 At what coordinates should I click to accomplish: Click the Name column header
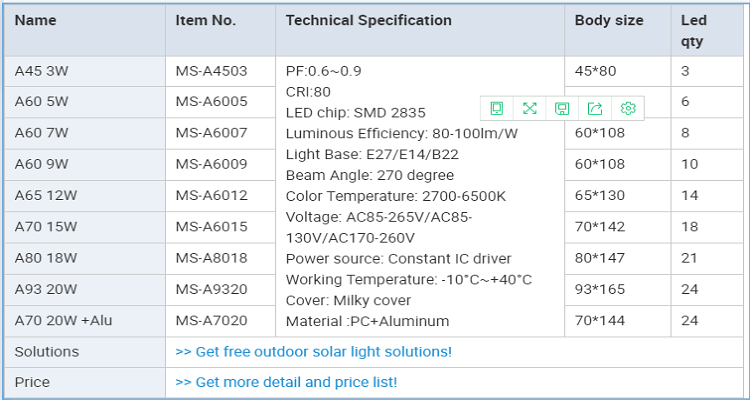pos(36,21)
